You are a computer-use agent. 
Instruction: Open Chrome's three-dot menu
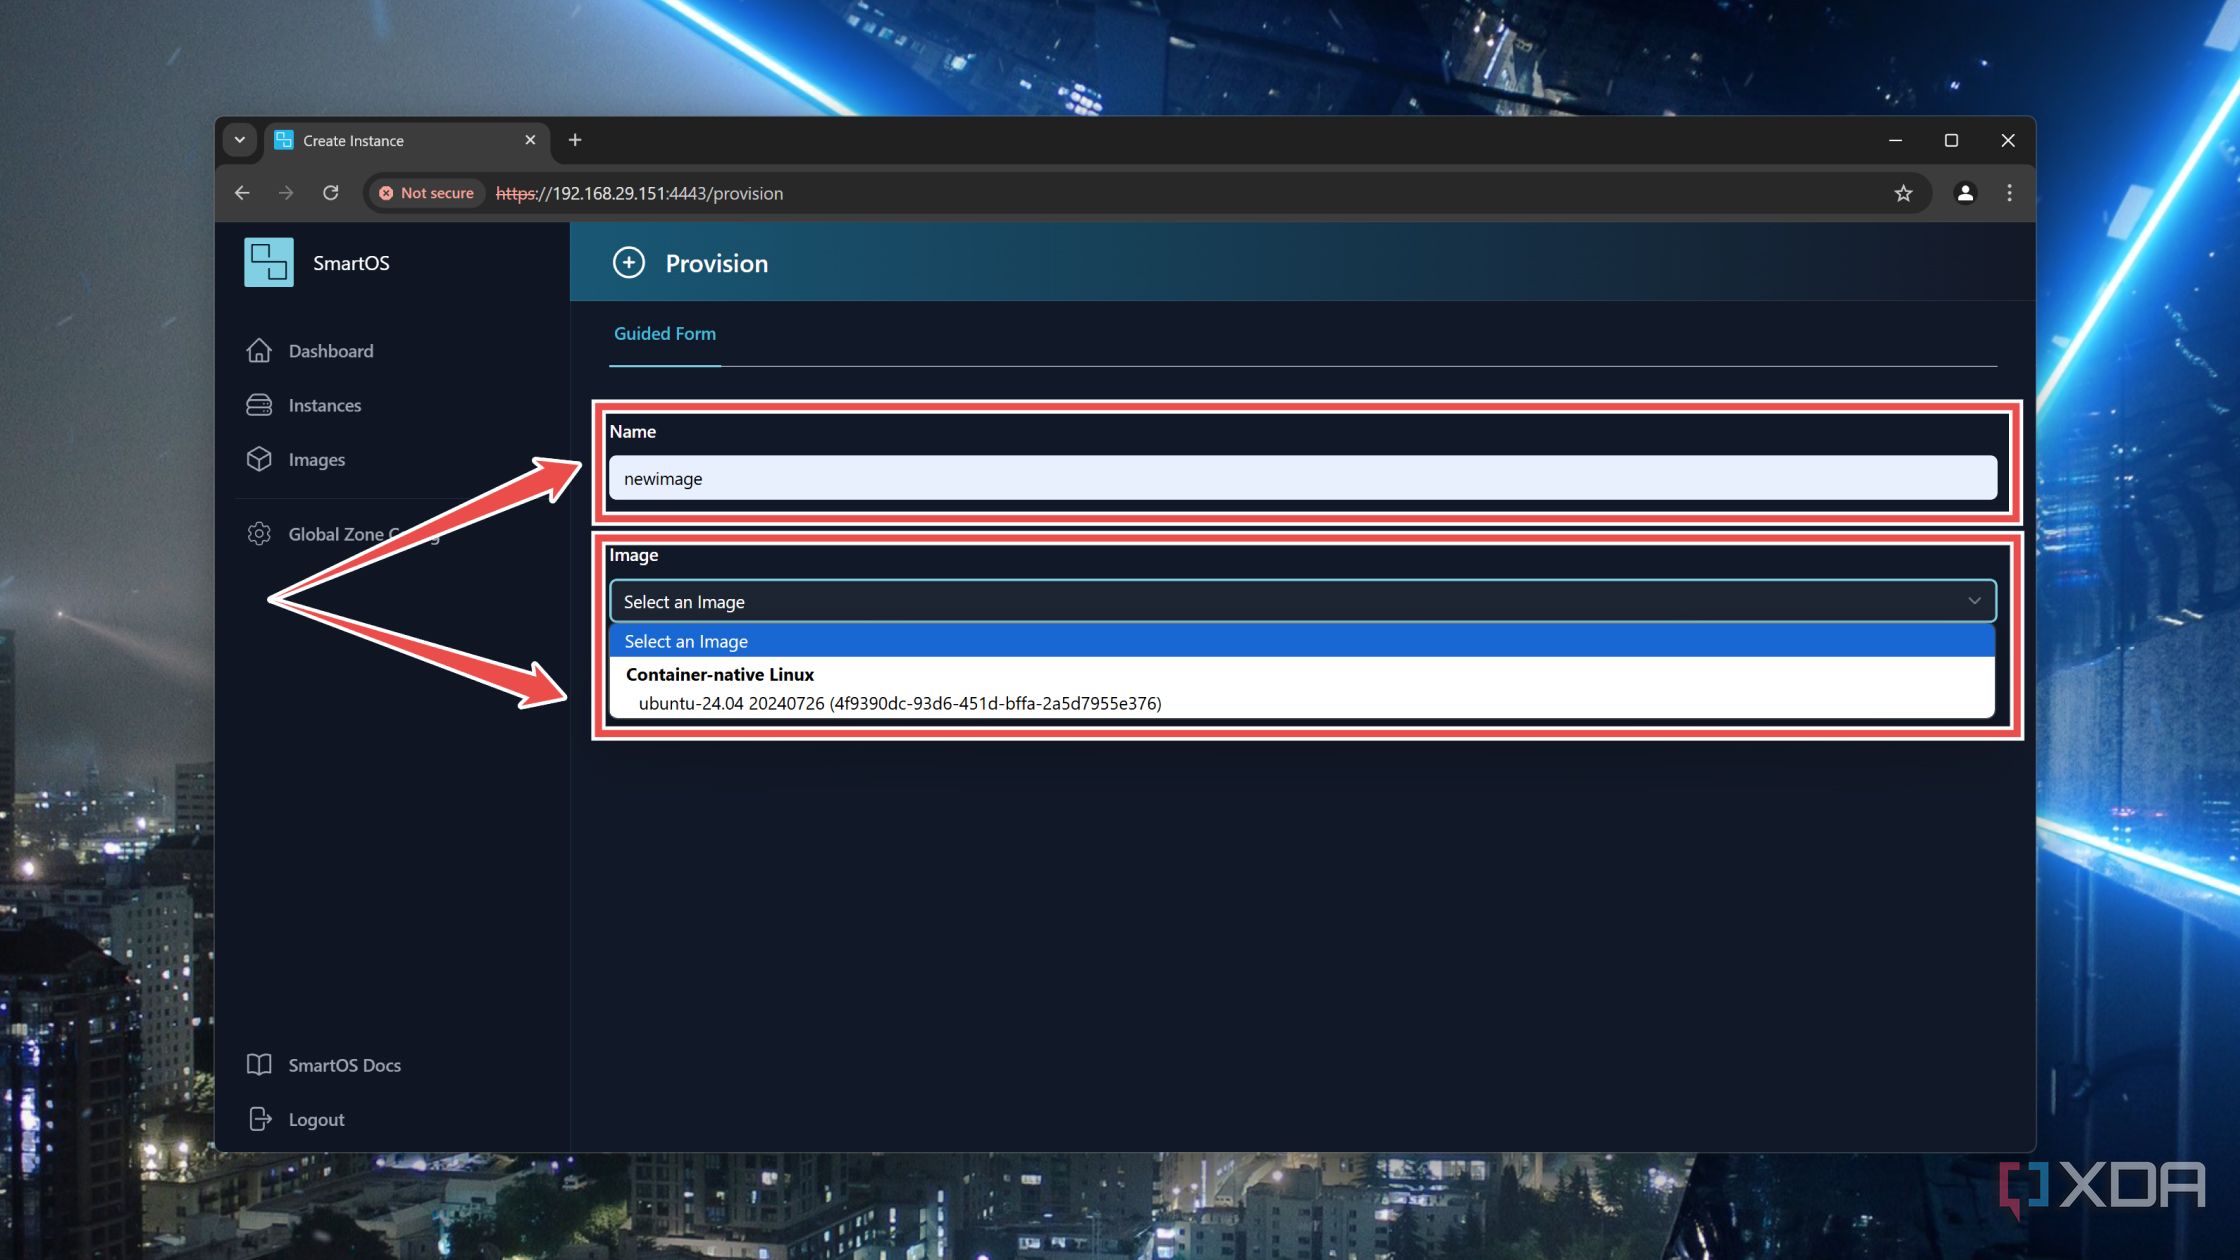tap(2009, 193)
